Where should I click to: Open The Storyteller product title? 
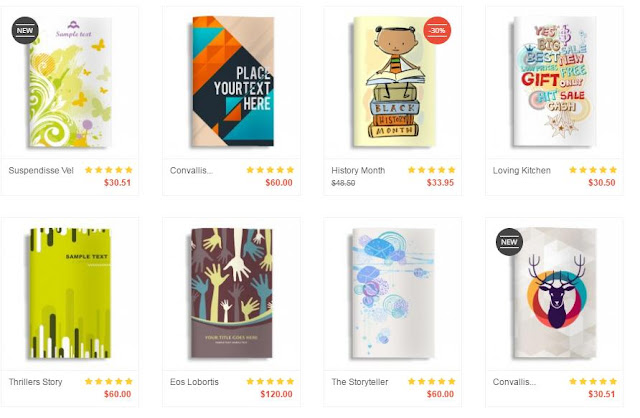point(360,382)
